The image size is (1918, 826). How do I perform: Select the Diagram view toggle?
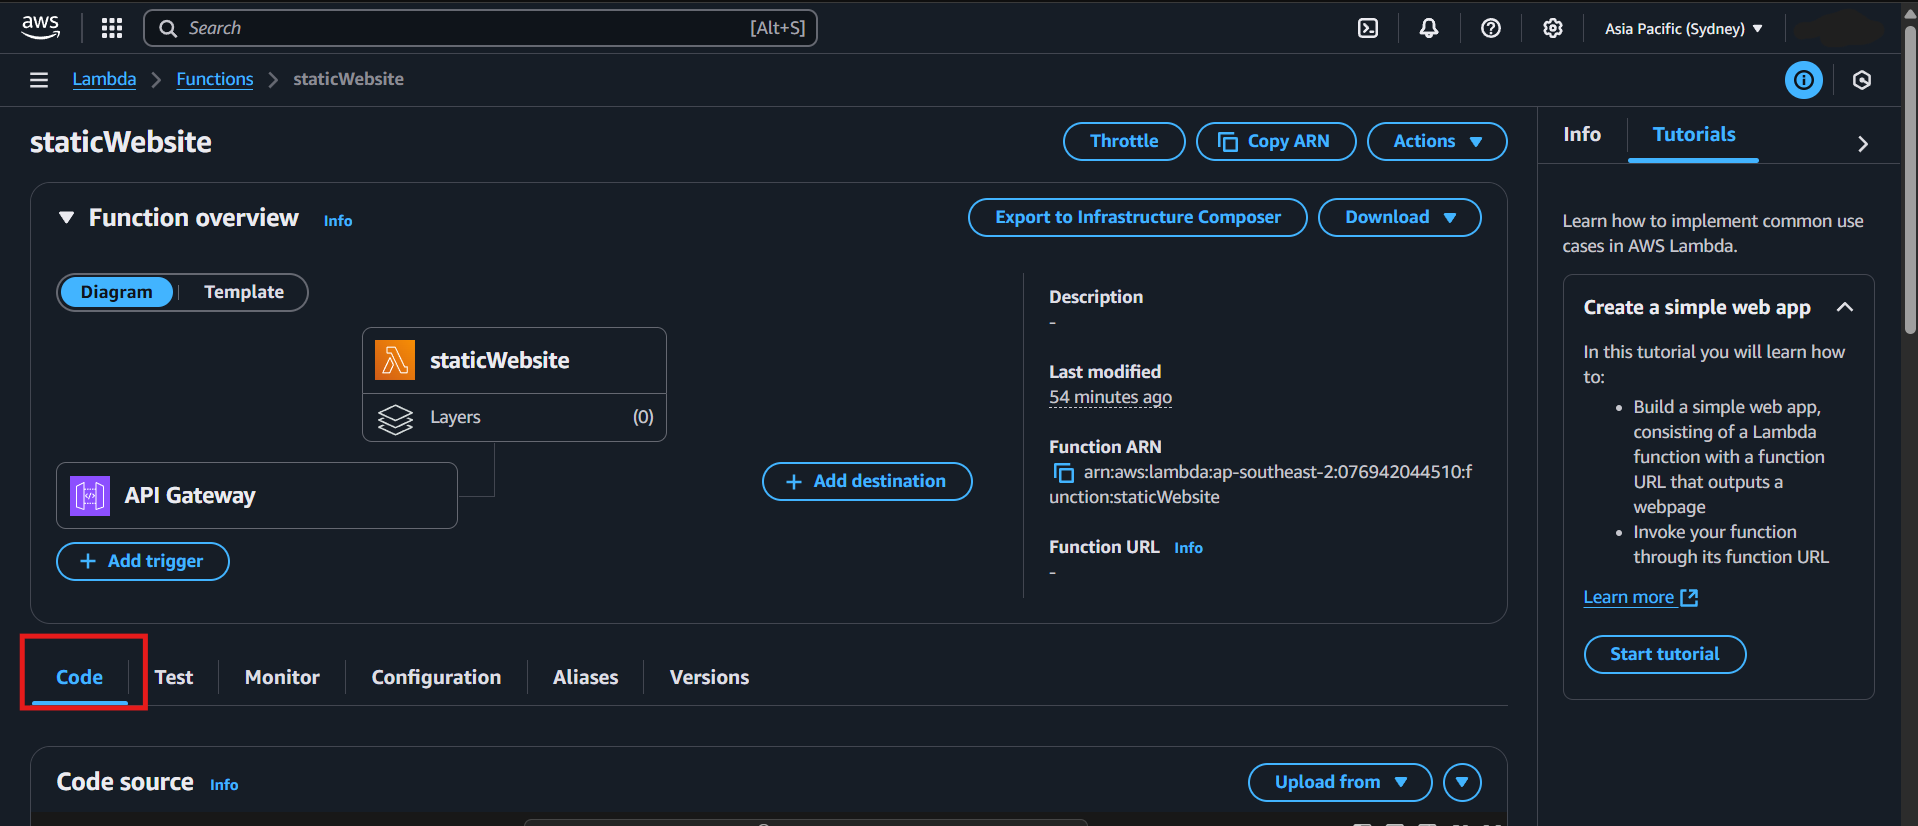tap(117, 292)
